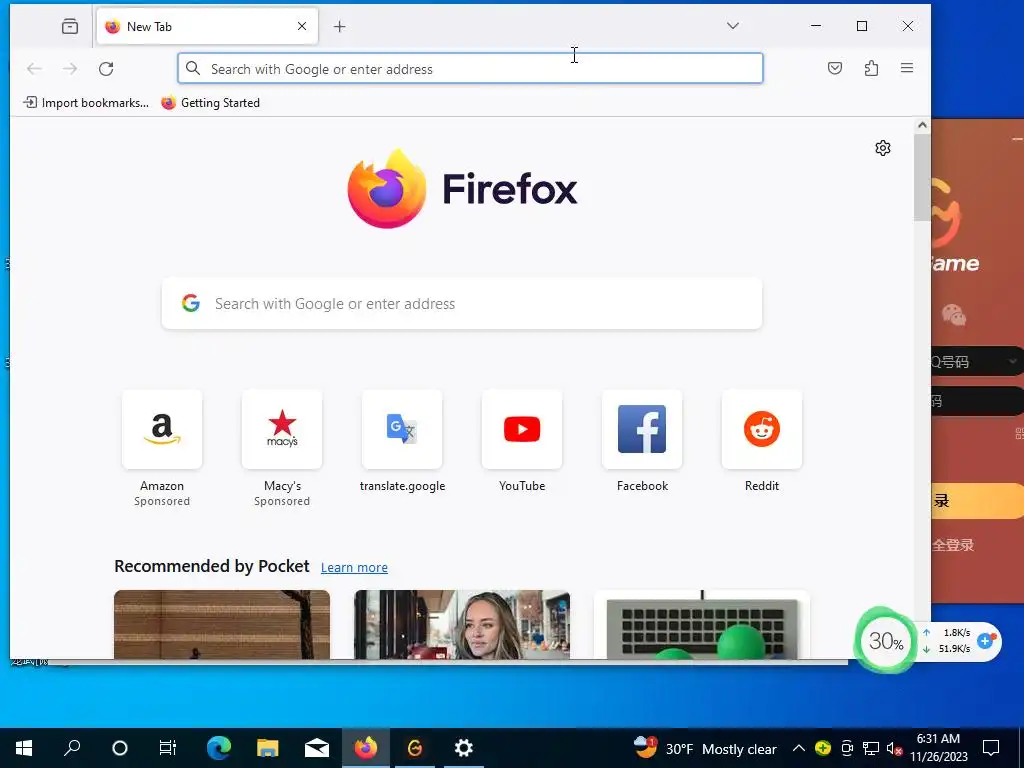Screen dimensions: 1024x768
Task: Click yellow login button in red window
Action: [978, 501]
